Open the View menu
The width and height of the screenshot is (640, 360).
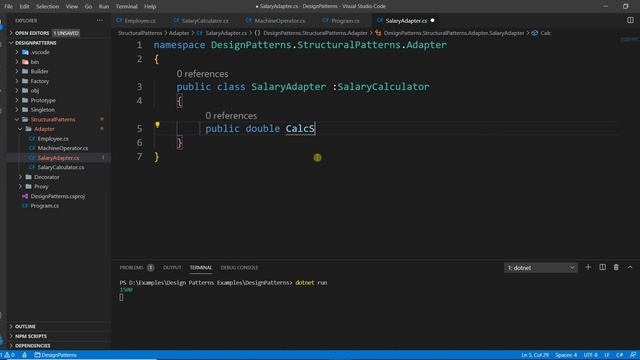(x=71, y=7)
